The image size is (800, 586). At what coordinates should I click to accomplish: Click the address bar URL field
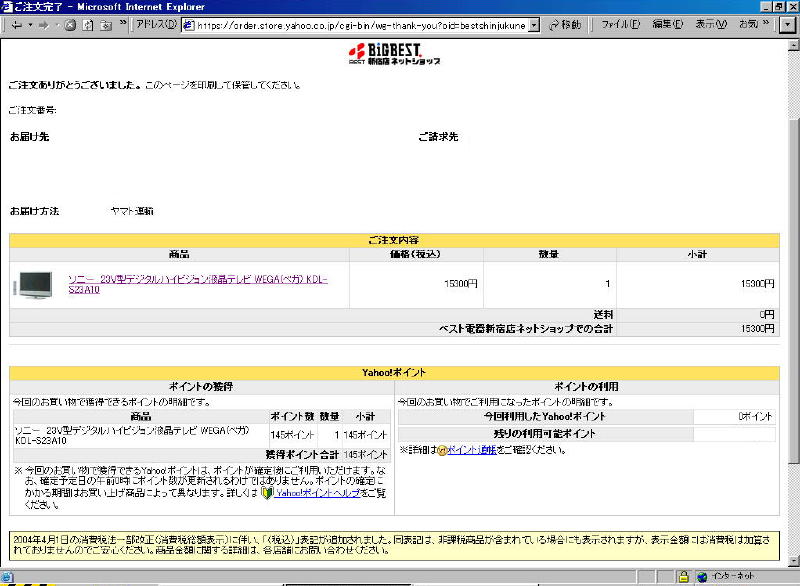(x=360, y=25)
